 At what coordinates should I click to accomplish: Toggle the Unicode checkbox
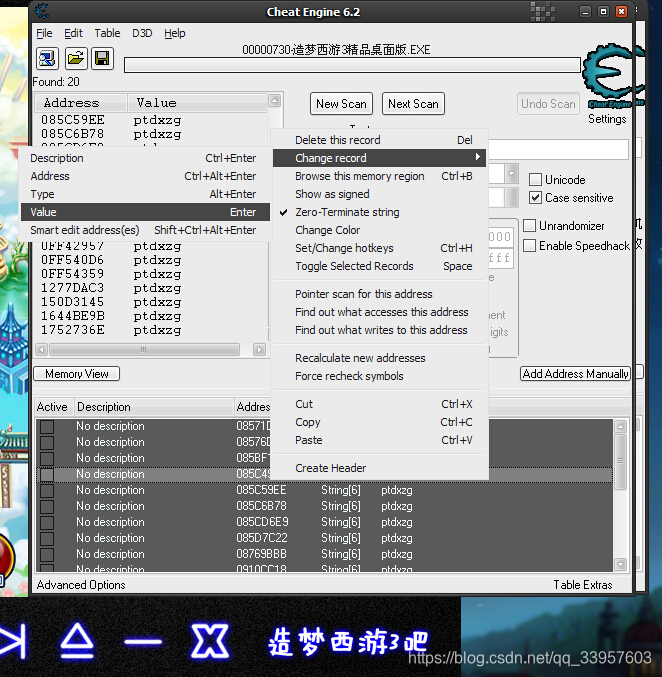click(535, 180)
